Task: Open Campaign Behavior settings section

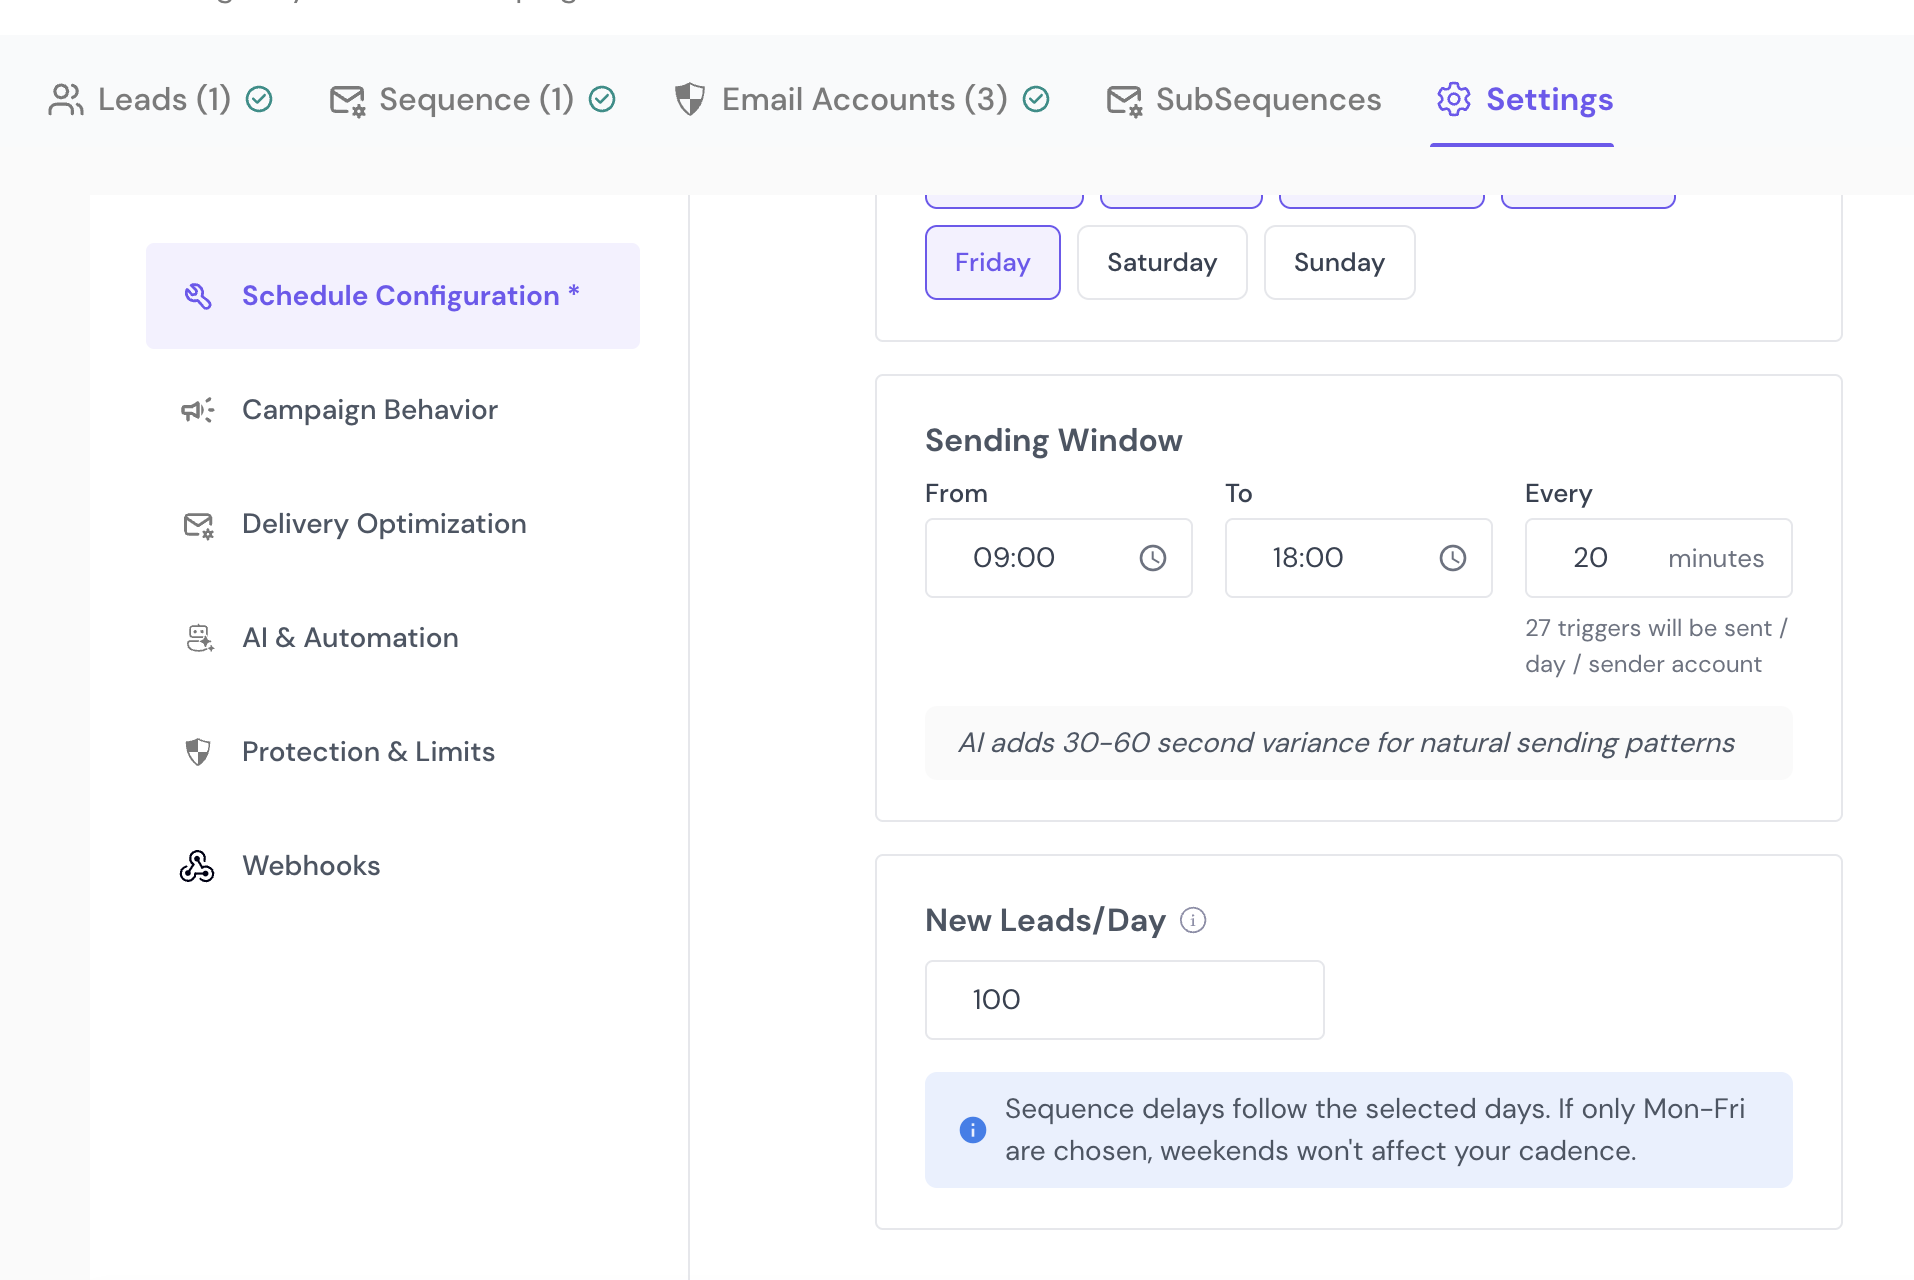Action: tap(393, 410)
